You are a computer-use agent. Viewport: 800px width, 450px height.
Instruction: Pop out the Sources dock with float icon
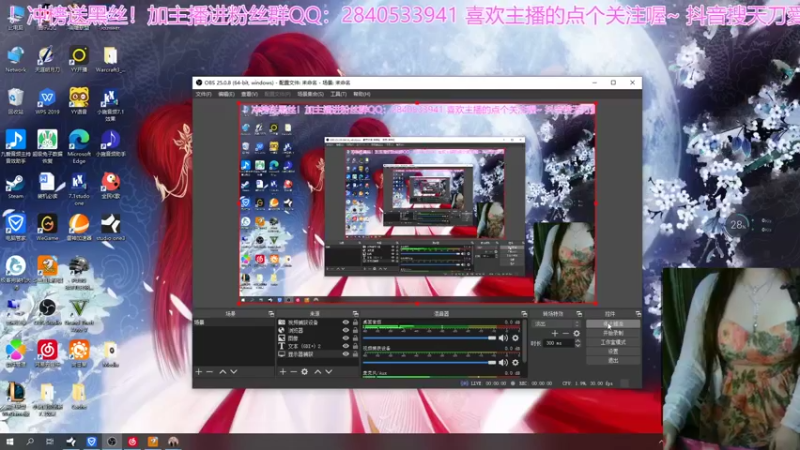click(356, 314)
